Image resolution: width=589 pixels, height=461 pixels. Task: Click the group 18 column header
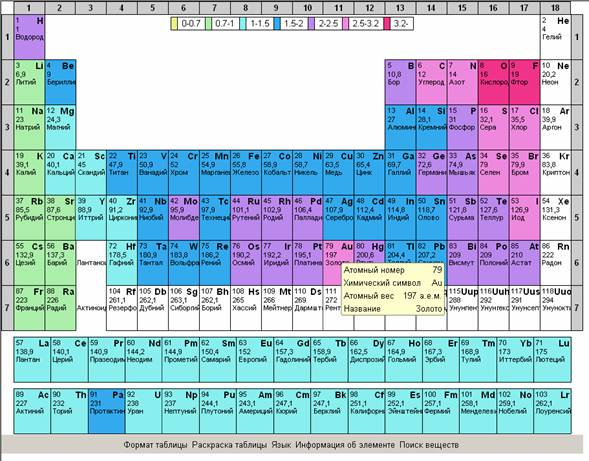[556, 8]
